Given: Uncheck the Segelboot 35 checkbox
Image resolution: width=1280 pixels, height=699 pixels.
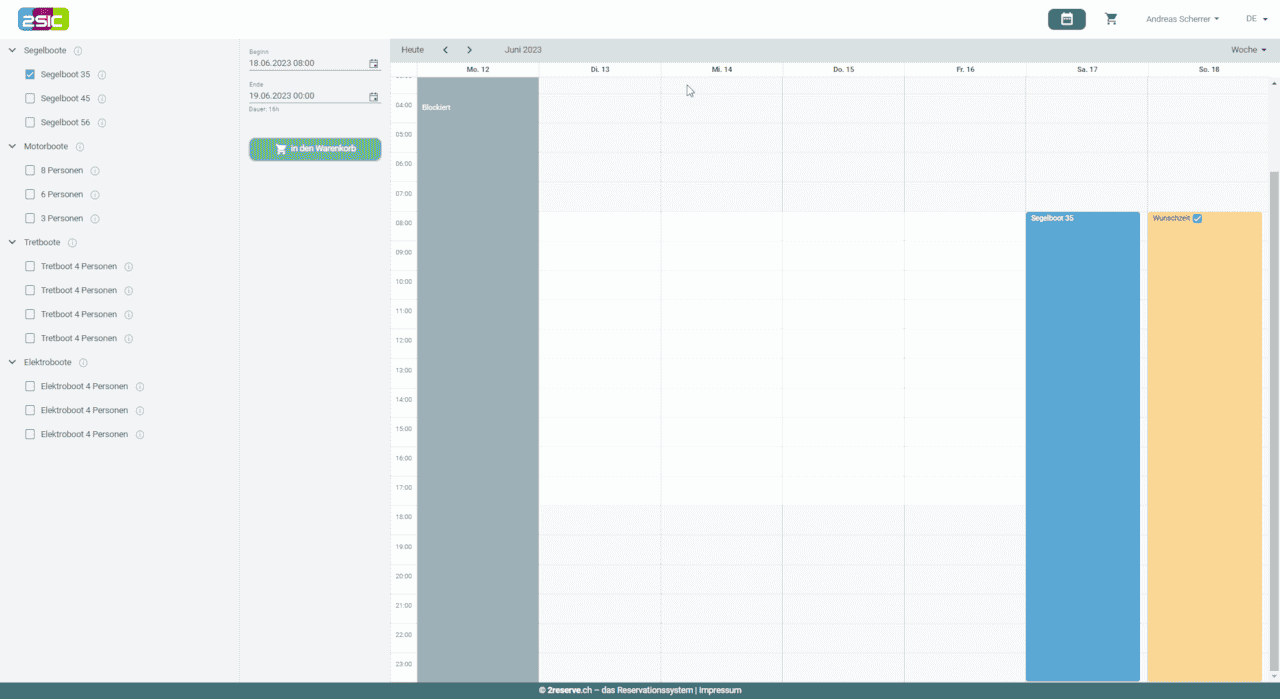Looking at the screenshot, I should (30, 74).
